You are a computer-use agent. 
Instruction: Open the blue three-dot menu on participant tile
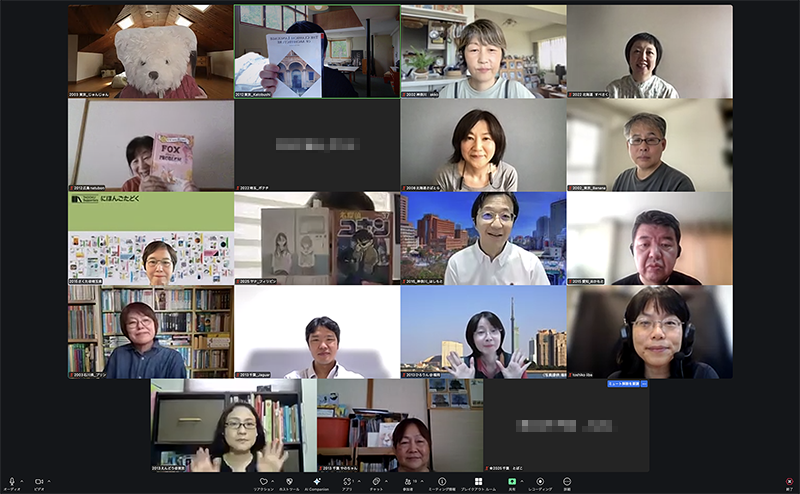tap(645, 383)
